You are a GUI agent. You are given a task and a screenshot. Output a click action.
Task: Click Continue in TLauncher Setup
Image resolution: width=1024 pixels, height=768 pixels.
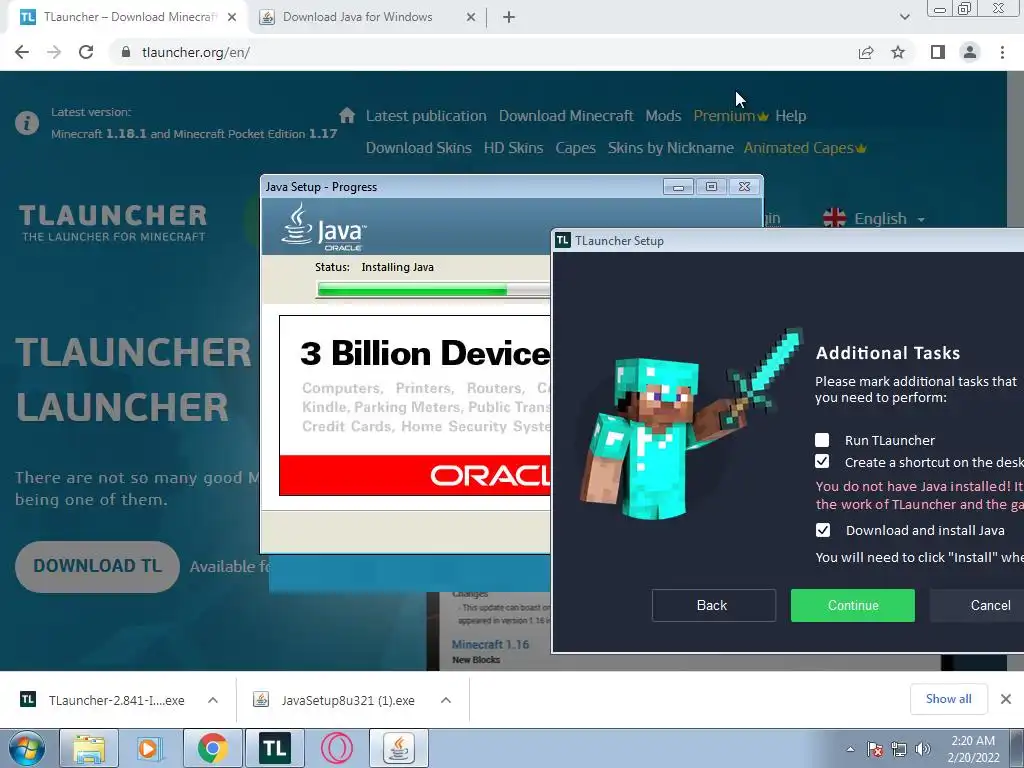(852, 605)
